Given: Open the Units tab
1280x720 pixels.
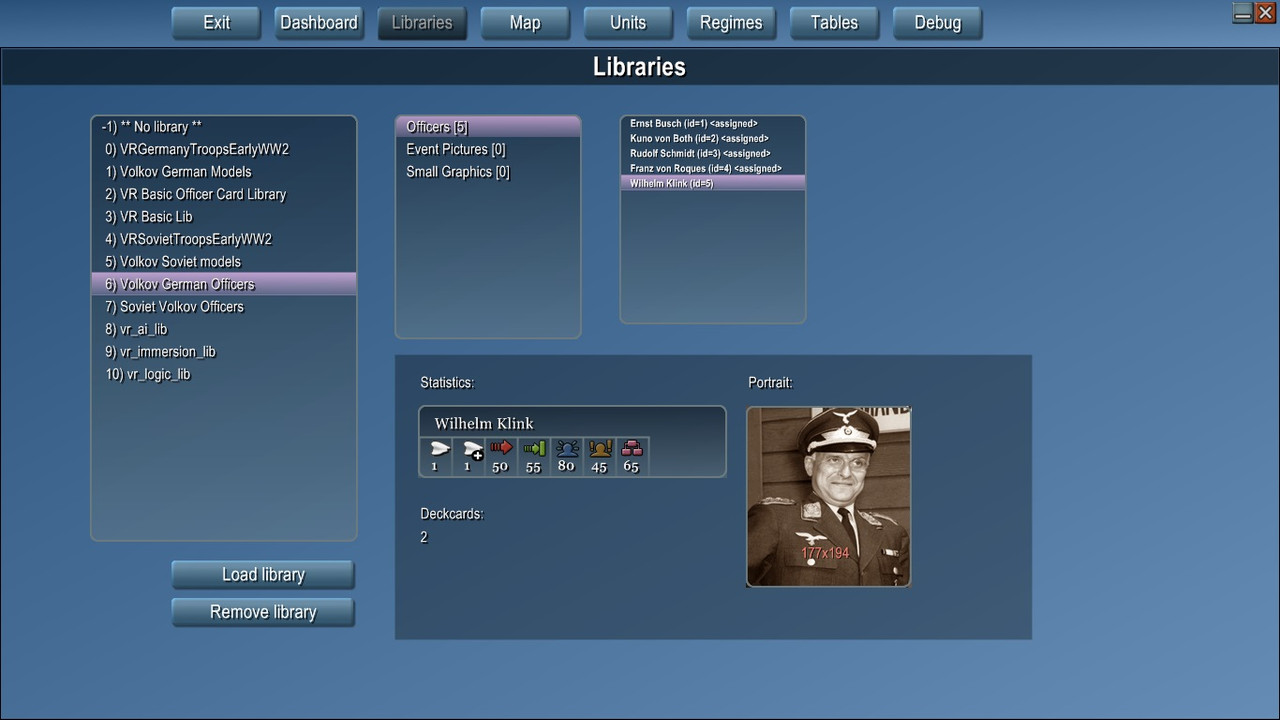Looking at the screenshot, I should coord(628,23).
